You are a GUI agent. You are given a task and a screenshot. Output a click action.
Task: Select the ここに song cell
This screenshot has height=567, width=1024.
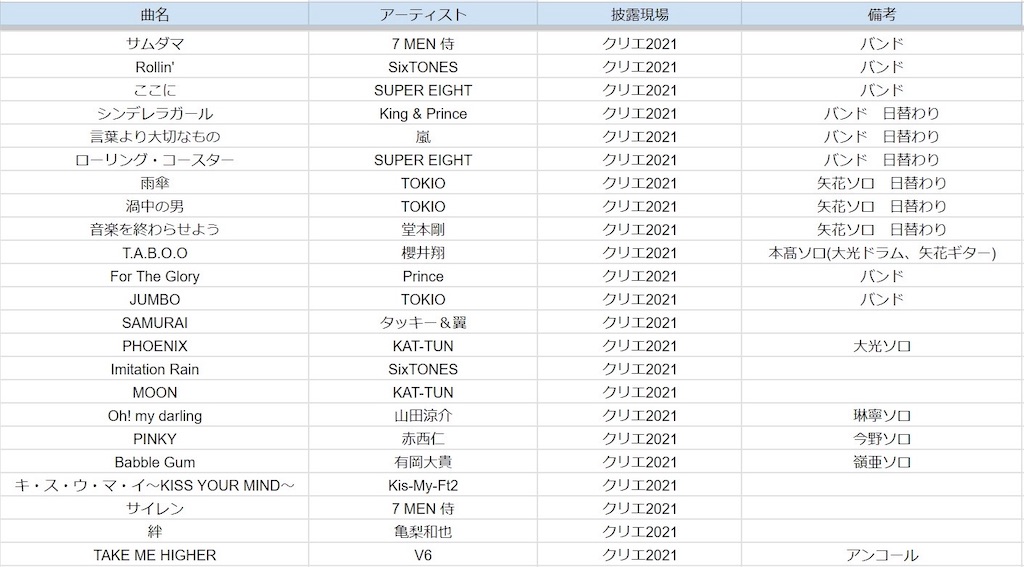(155, 90)
